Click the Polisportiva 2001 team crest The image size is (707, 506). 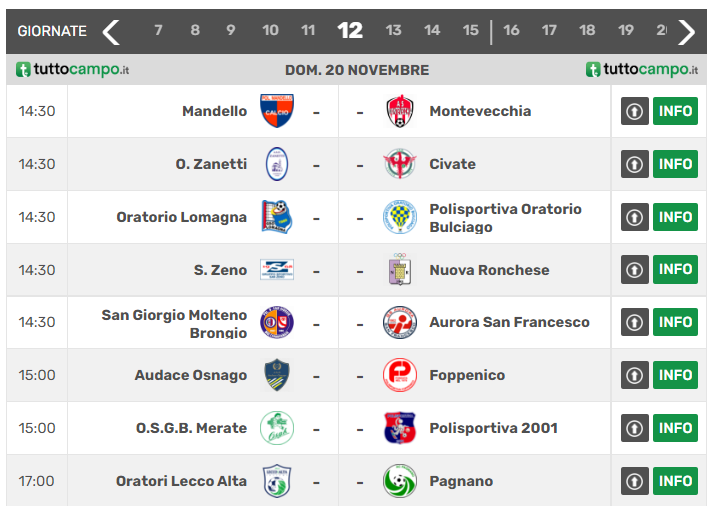pos(400,428)
